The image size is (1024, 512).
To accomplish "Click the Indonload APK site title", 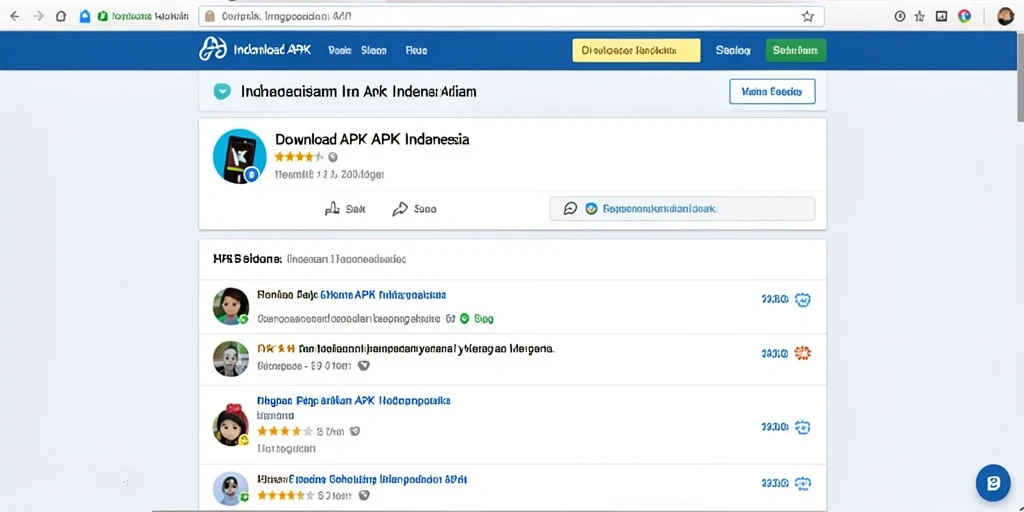I will point(272,50).
